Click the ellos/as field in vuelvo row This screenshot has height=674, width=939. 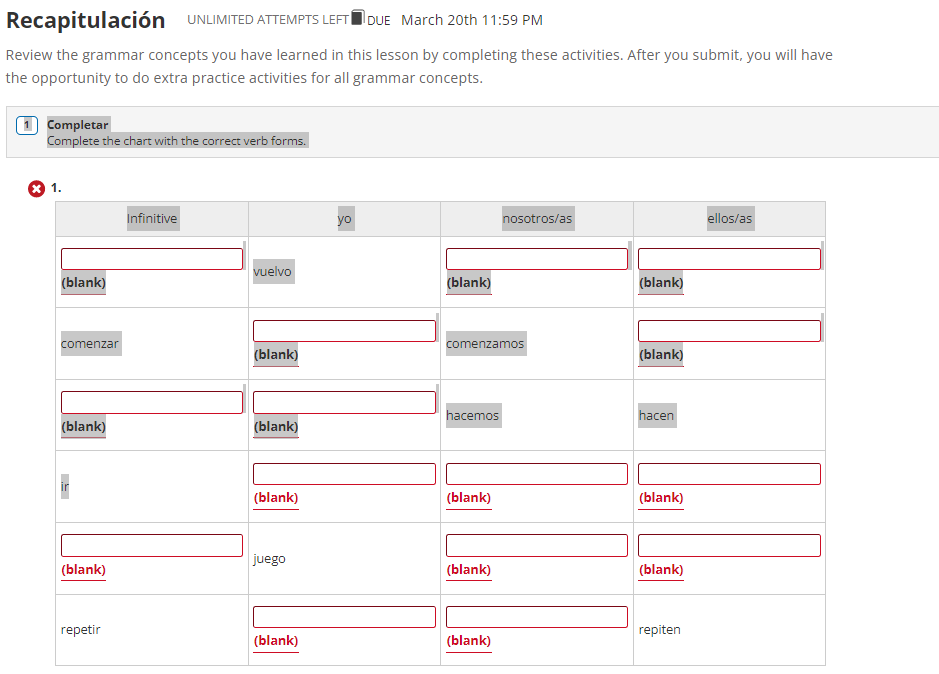[x=729, y=259]
